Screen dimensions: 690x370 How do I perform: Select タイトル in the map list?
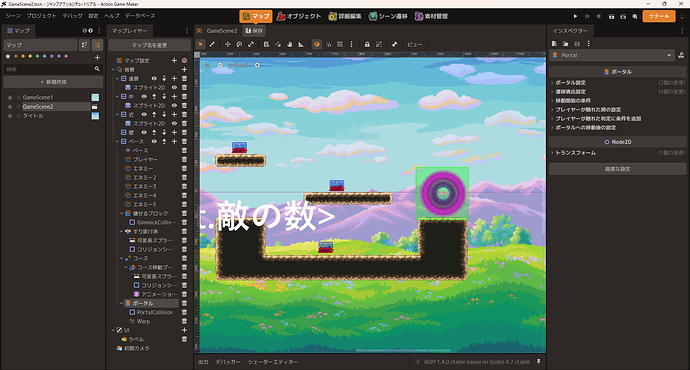33,116
